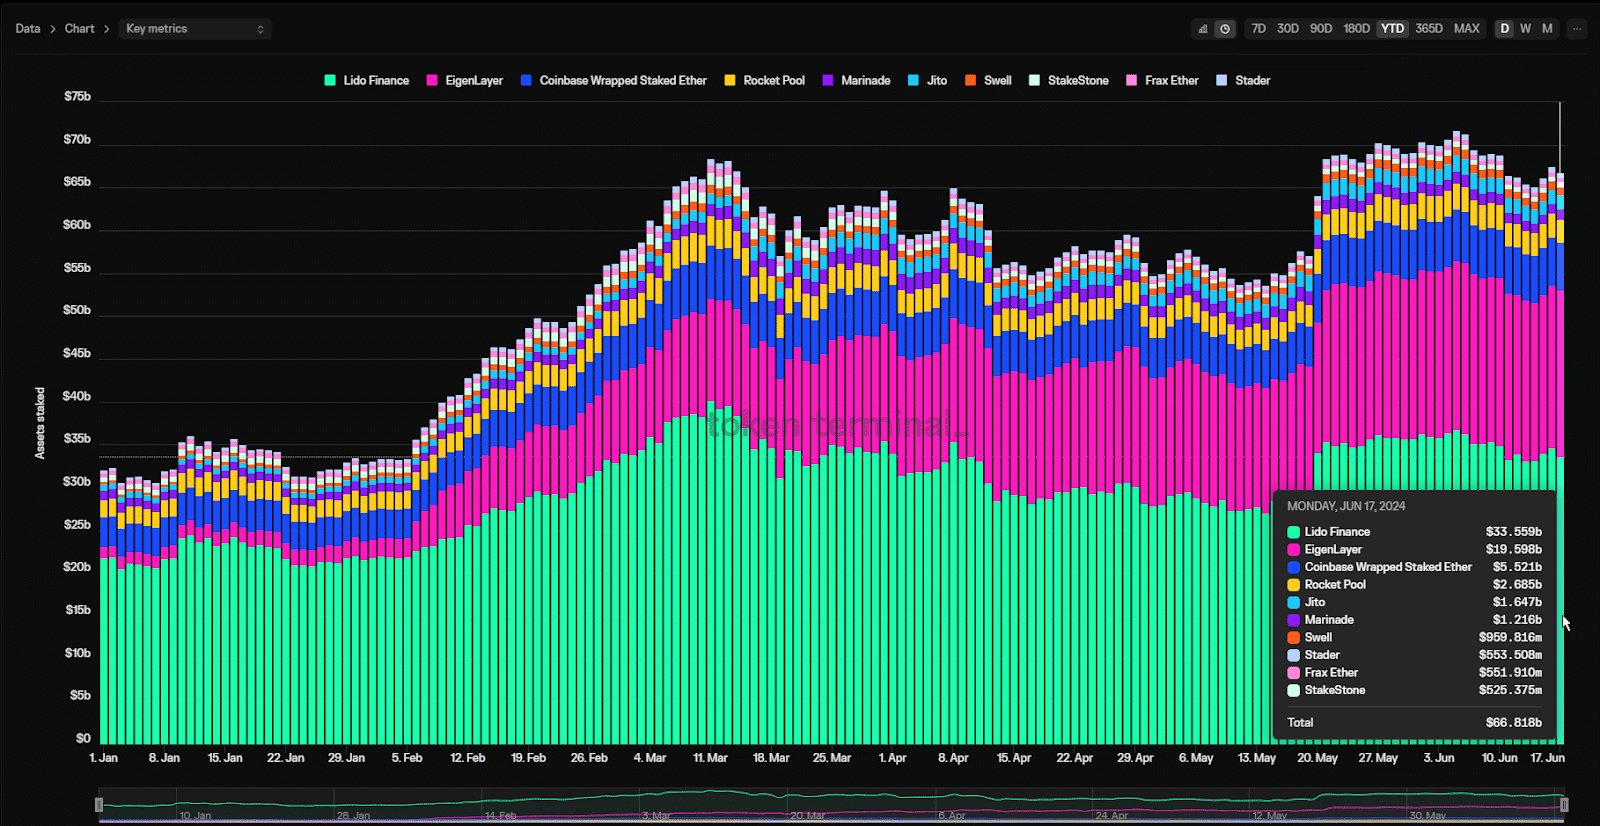The image size is (1600, 826).
Task: Hide the Rocket Pool legend series
Action: (730, 80)
